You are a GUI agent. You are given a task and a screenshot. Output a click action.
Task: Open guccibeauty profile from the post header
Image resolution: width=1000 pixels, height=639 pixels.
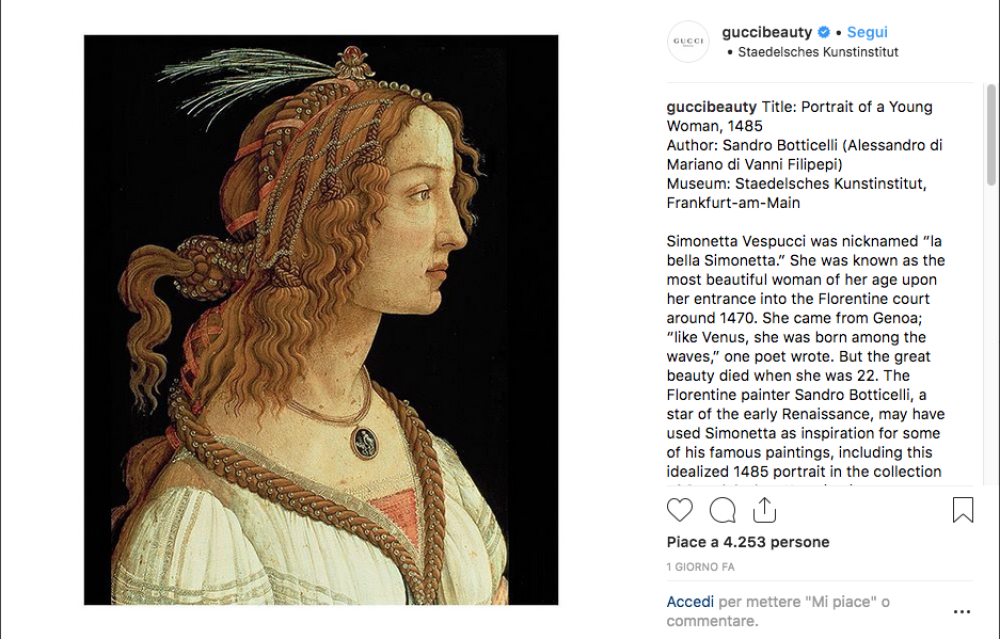[x=767, y=33]
